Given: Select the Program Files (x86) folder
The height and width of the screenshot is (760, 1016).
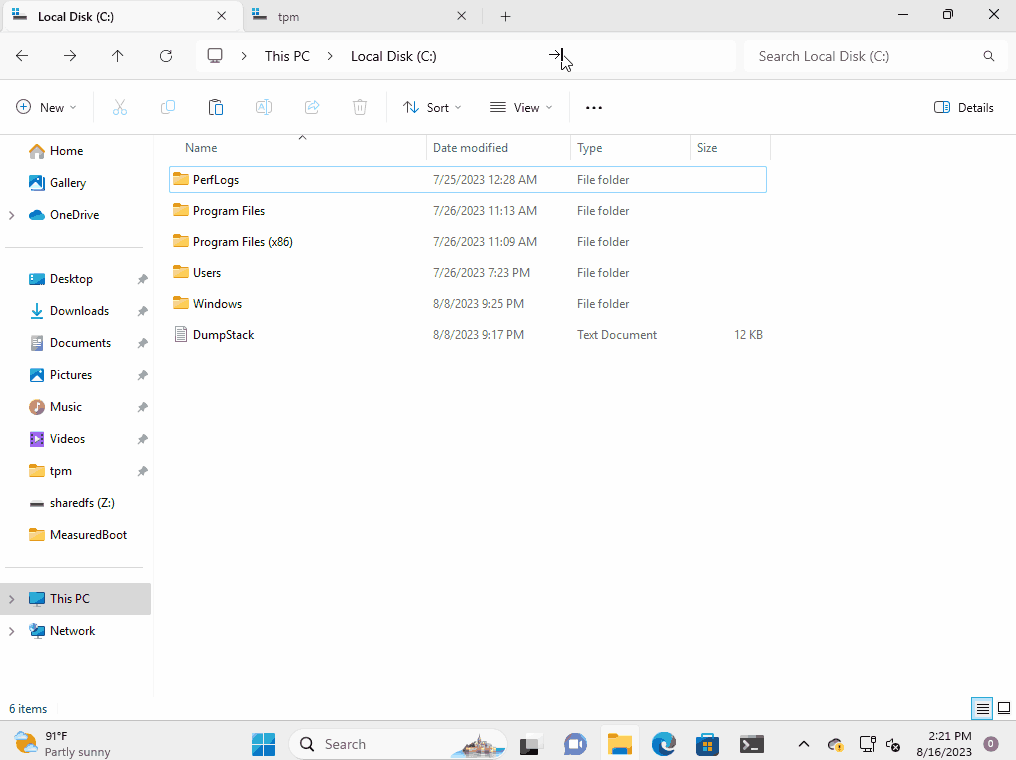Looking at the screenshot, I should pos(468,242).
